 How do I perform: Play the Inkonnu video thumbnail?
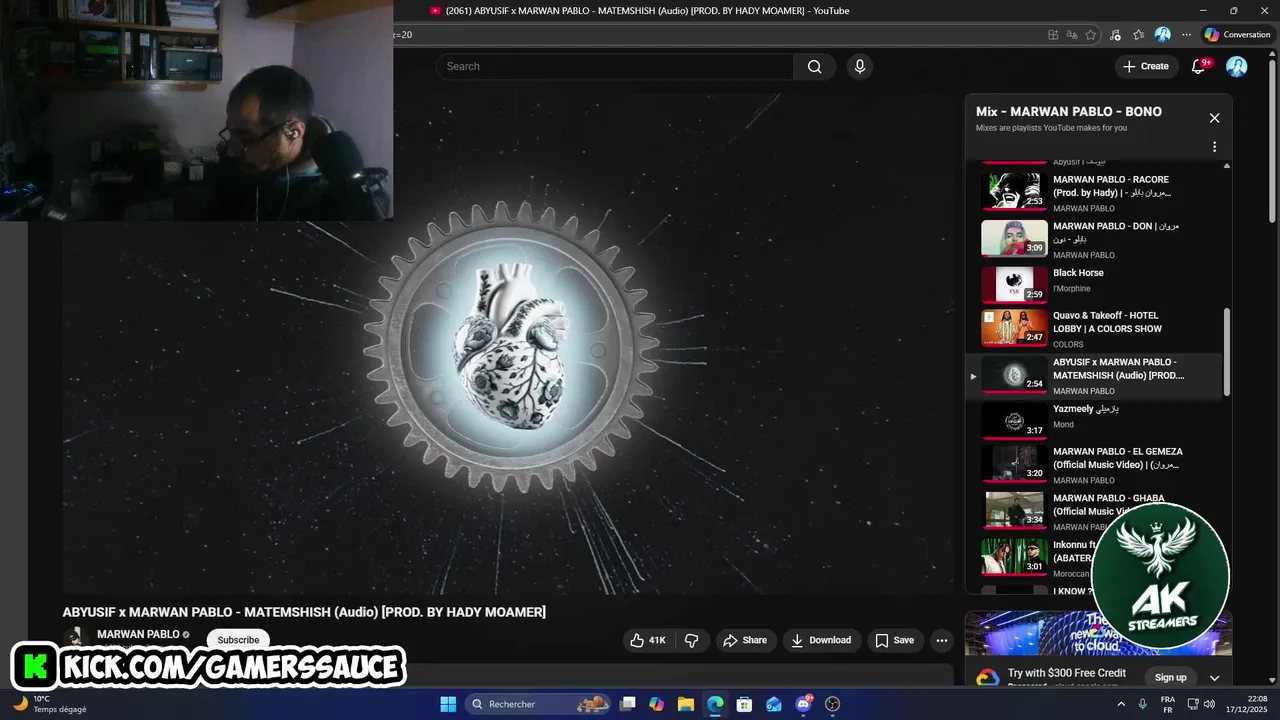point(1014,557)
